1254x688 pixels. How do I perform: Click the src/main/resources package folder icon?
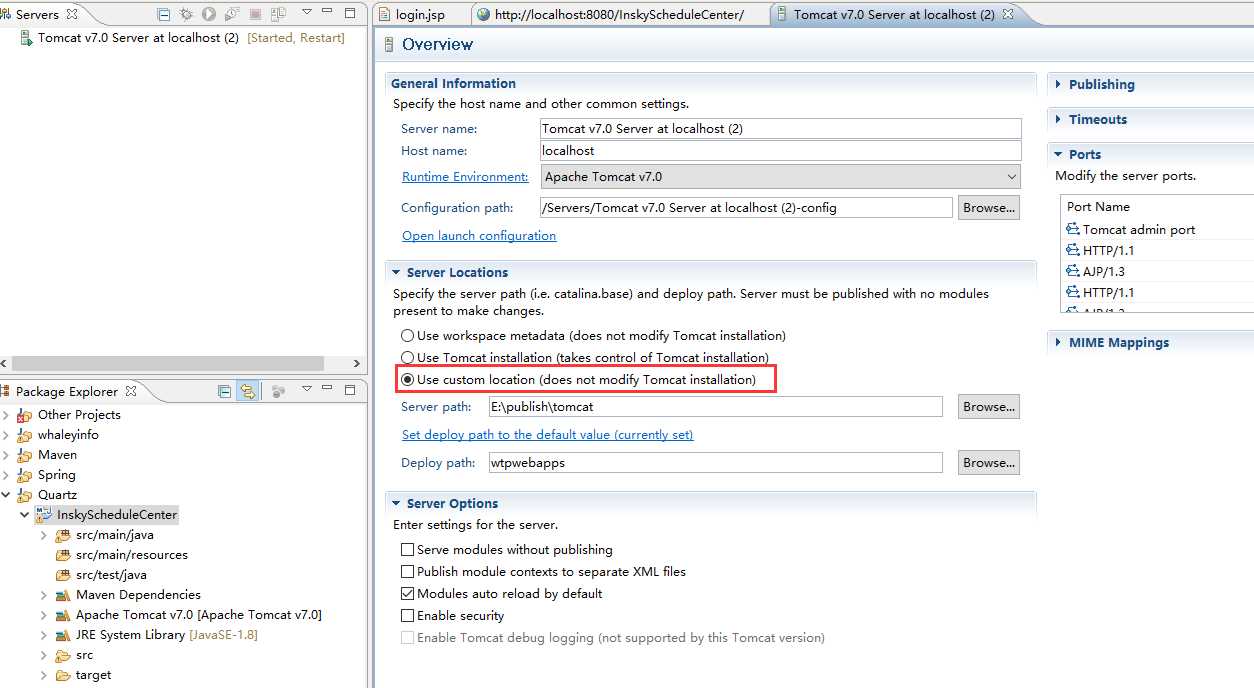[x=63, y=555]
